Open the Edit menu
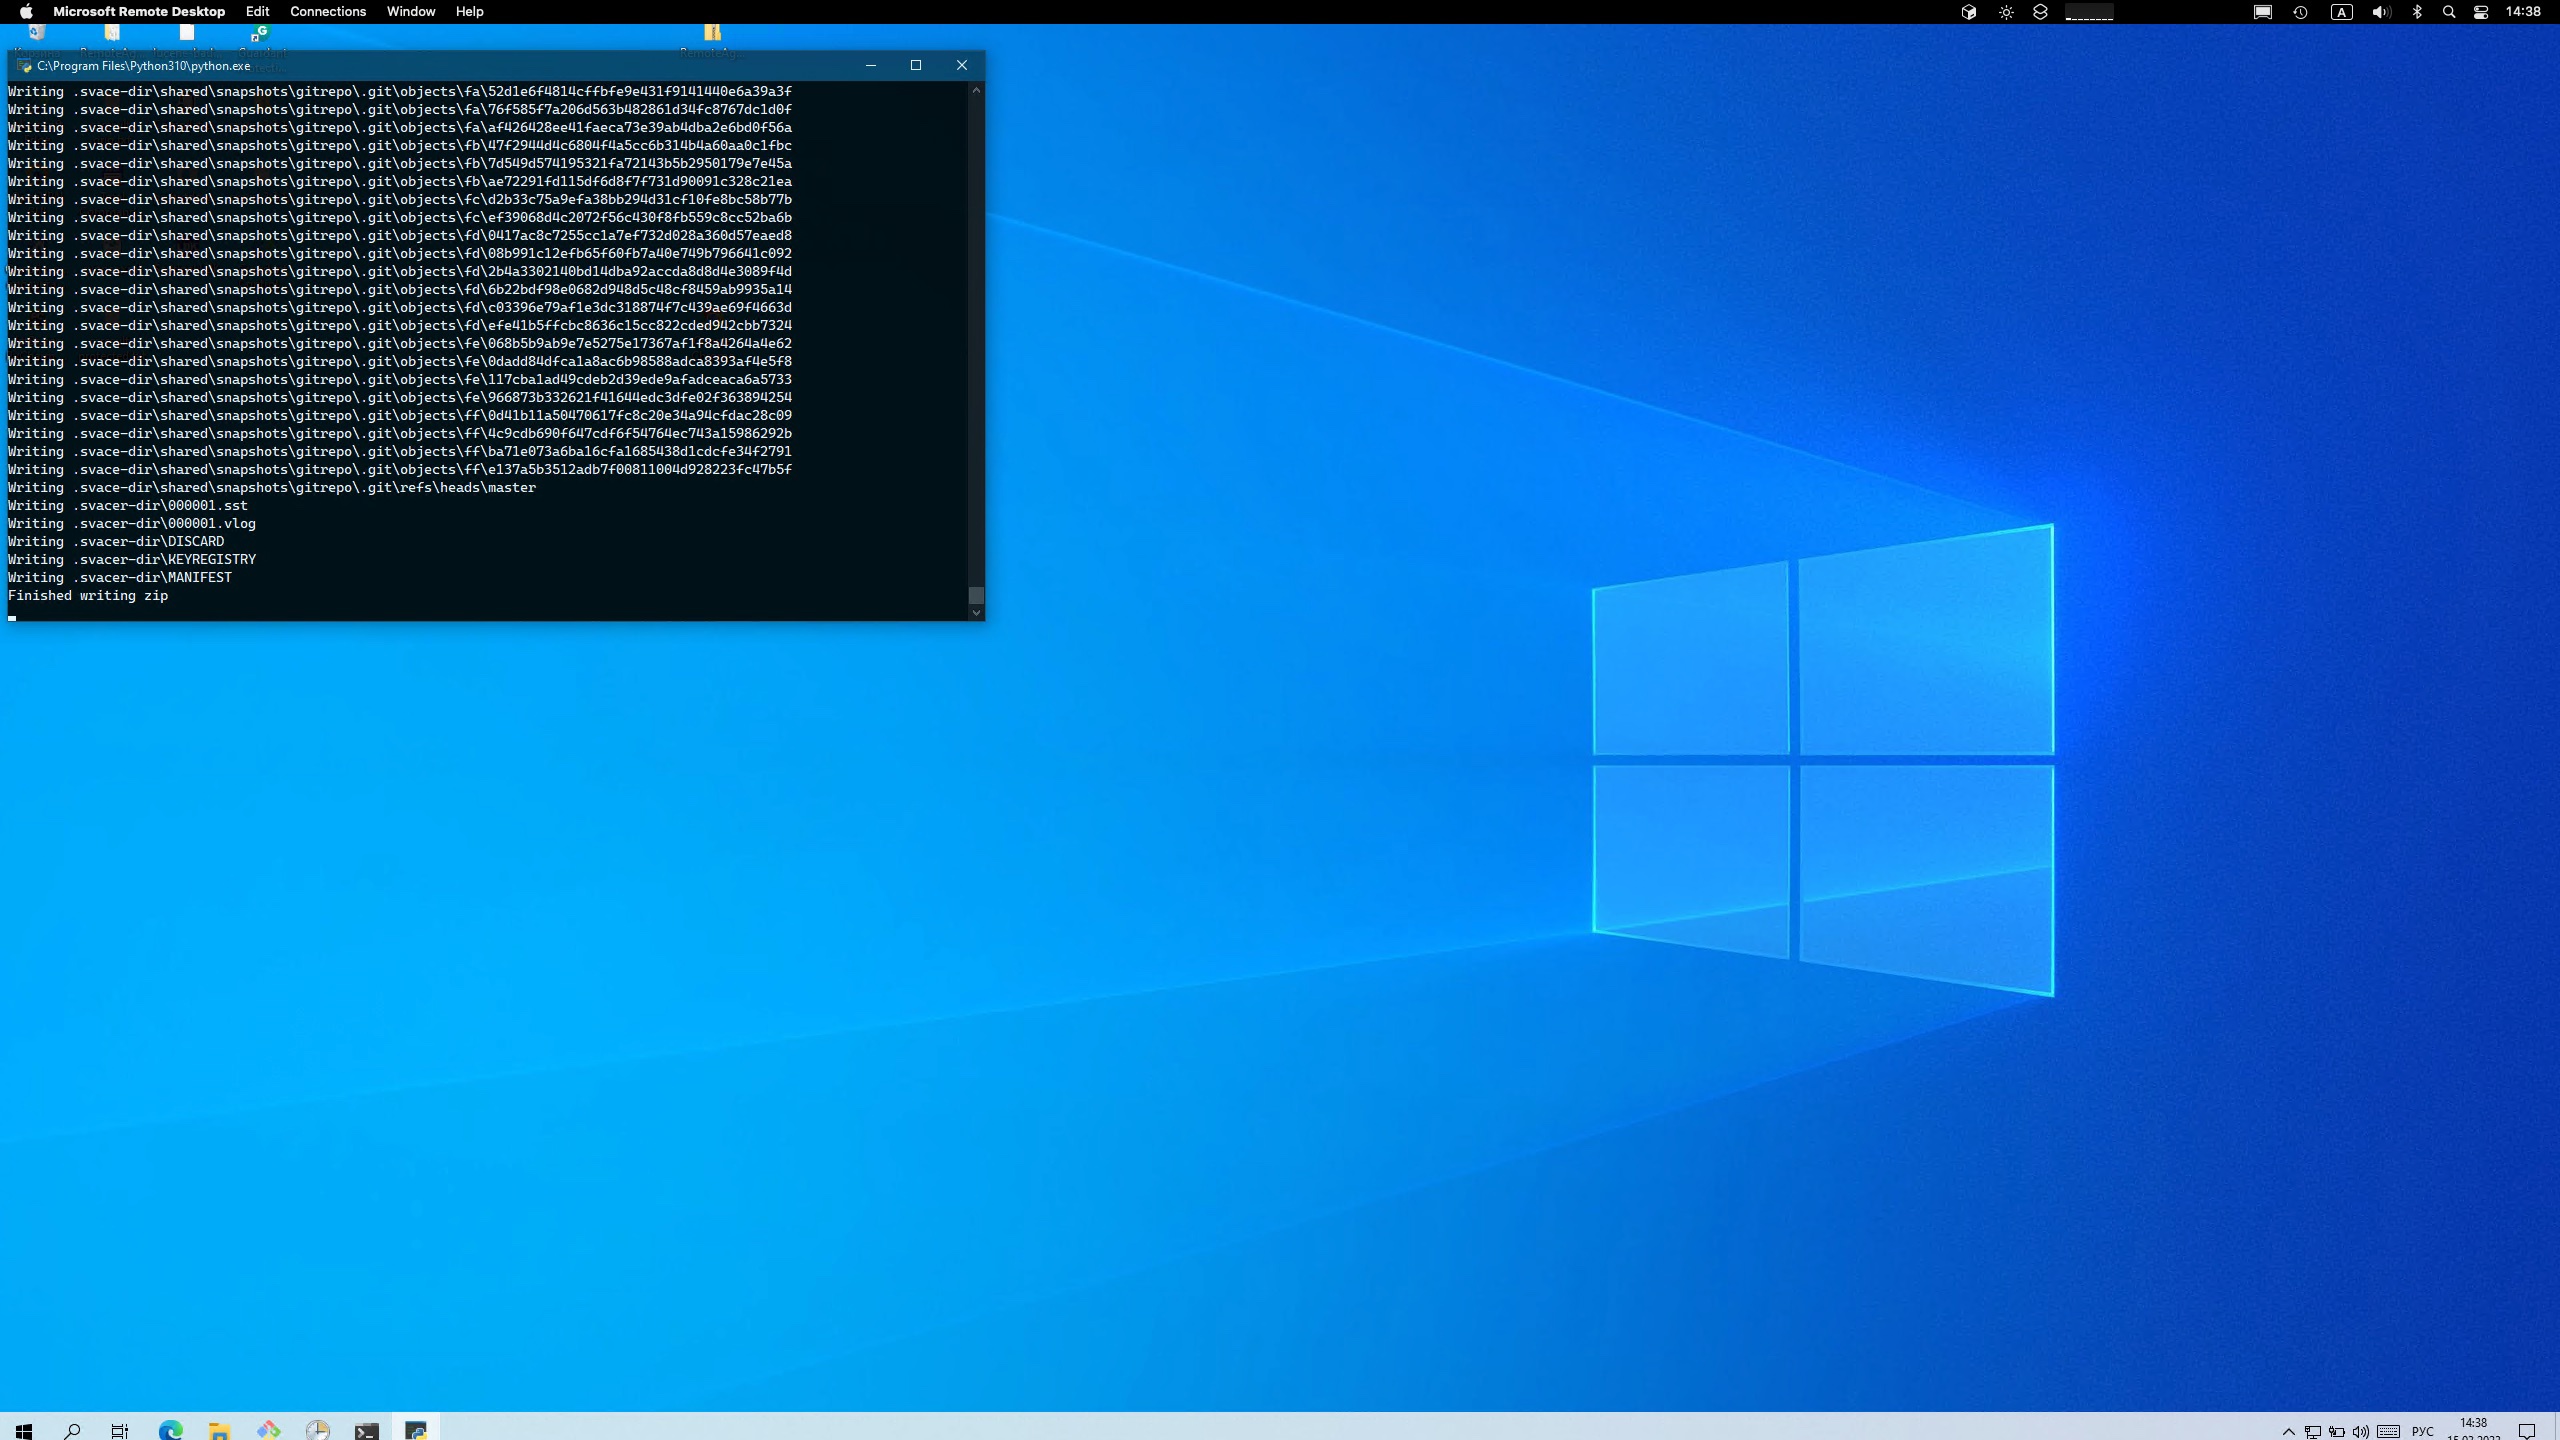 258,12
